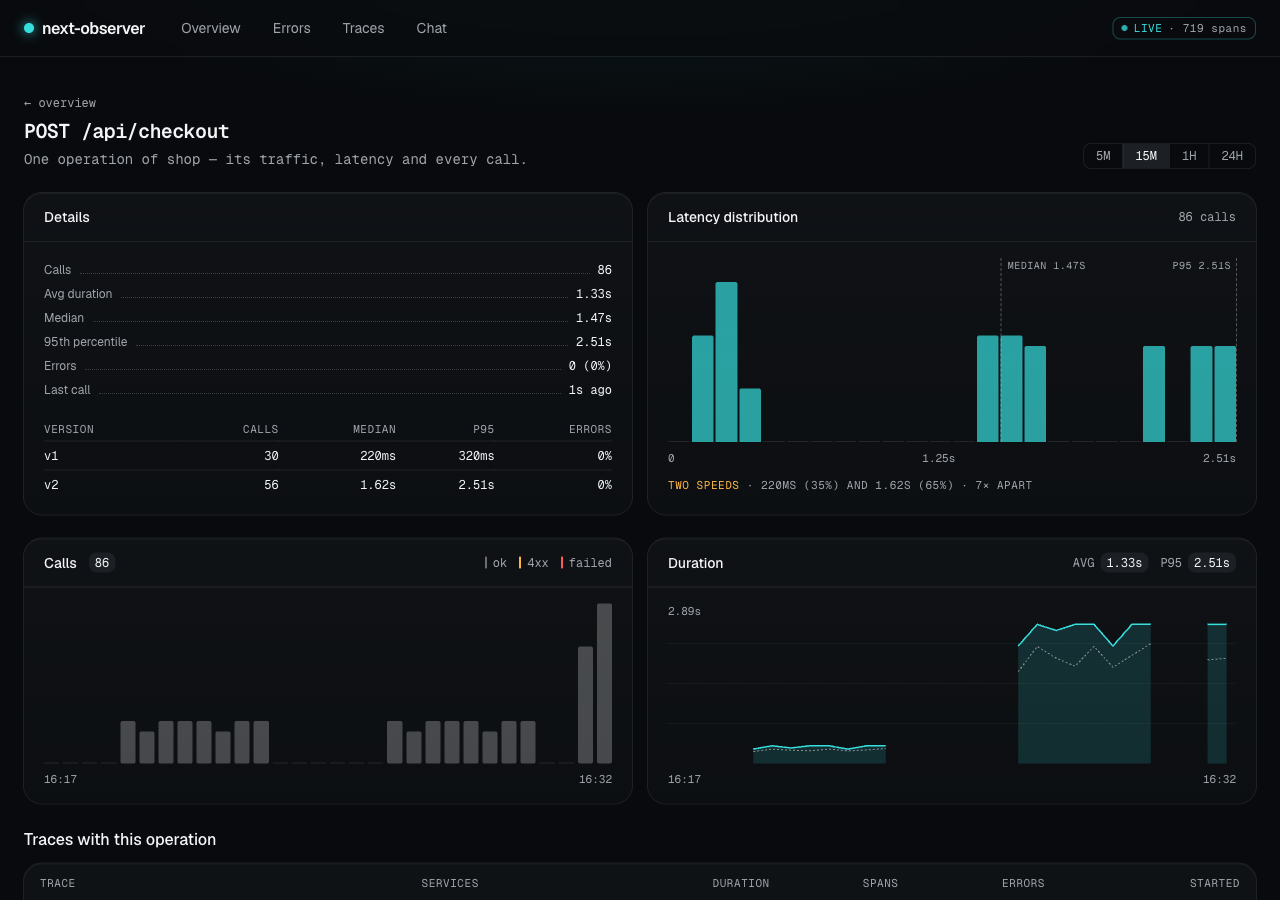1280x900 pixels.
Task: Go to the Chat nav tab
Action: (432, 28)
